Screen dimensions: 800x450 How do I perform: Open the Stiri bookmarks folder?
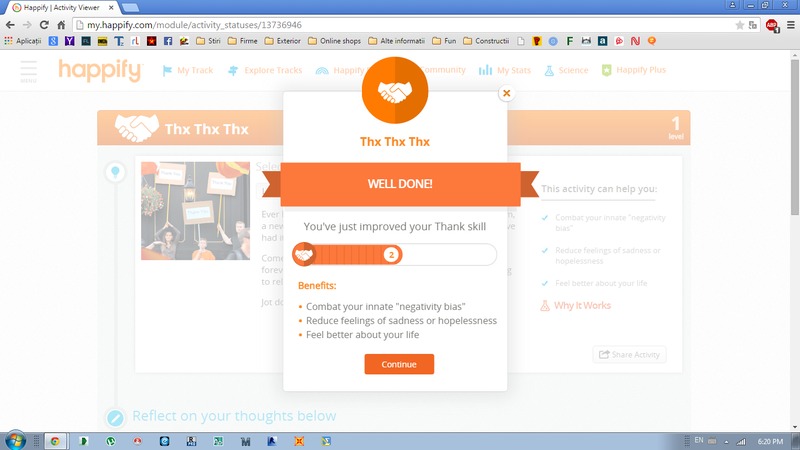point(208,41)
